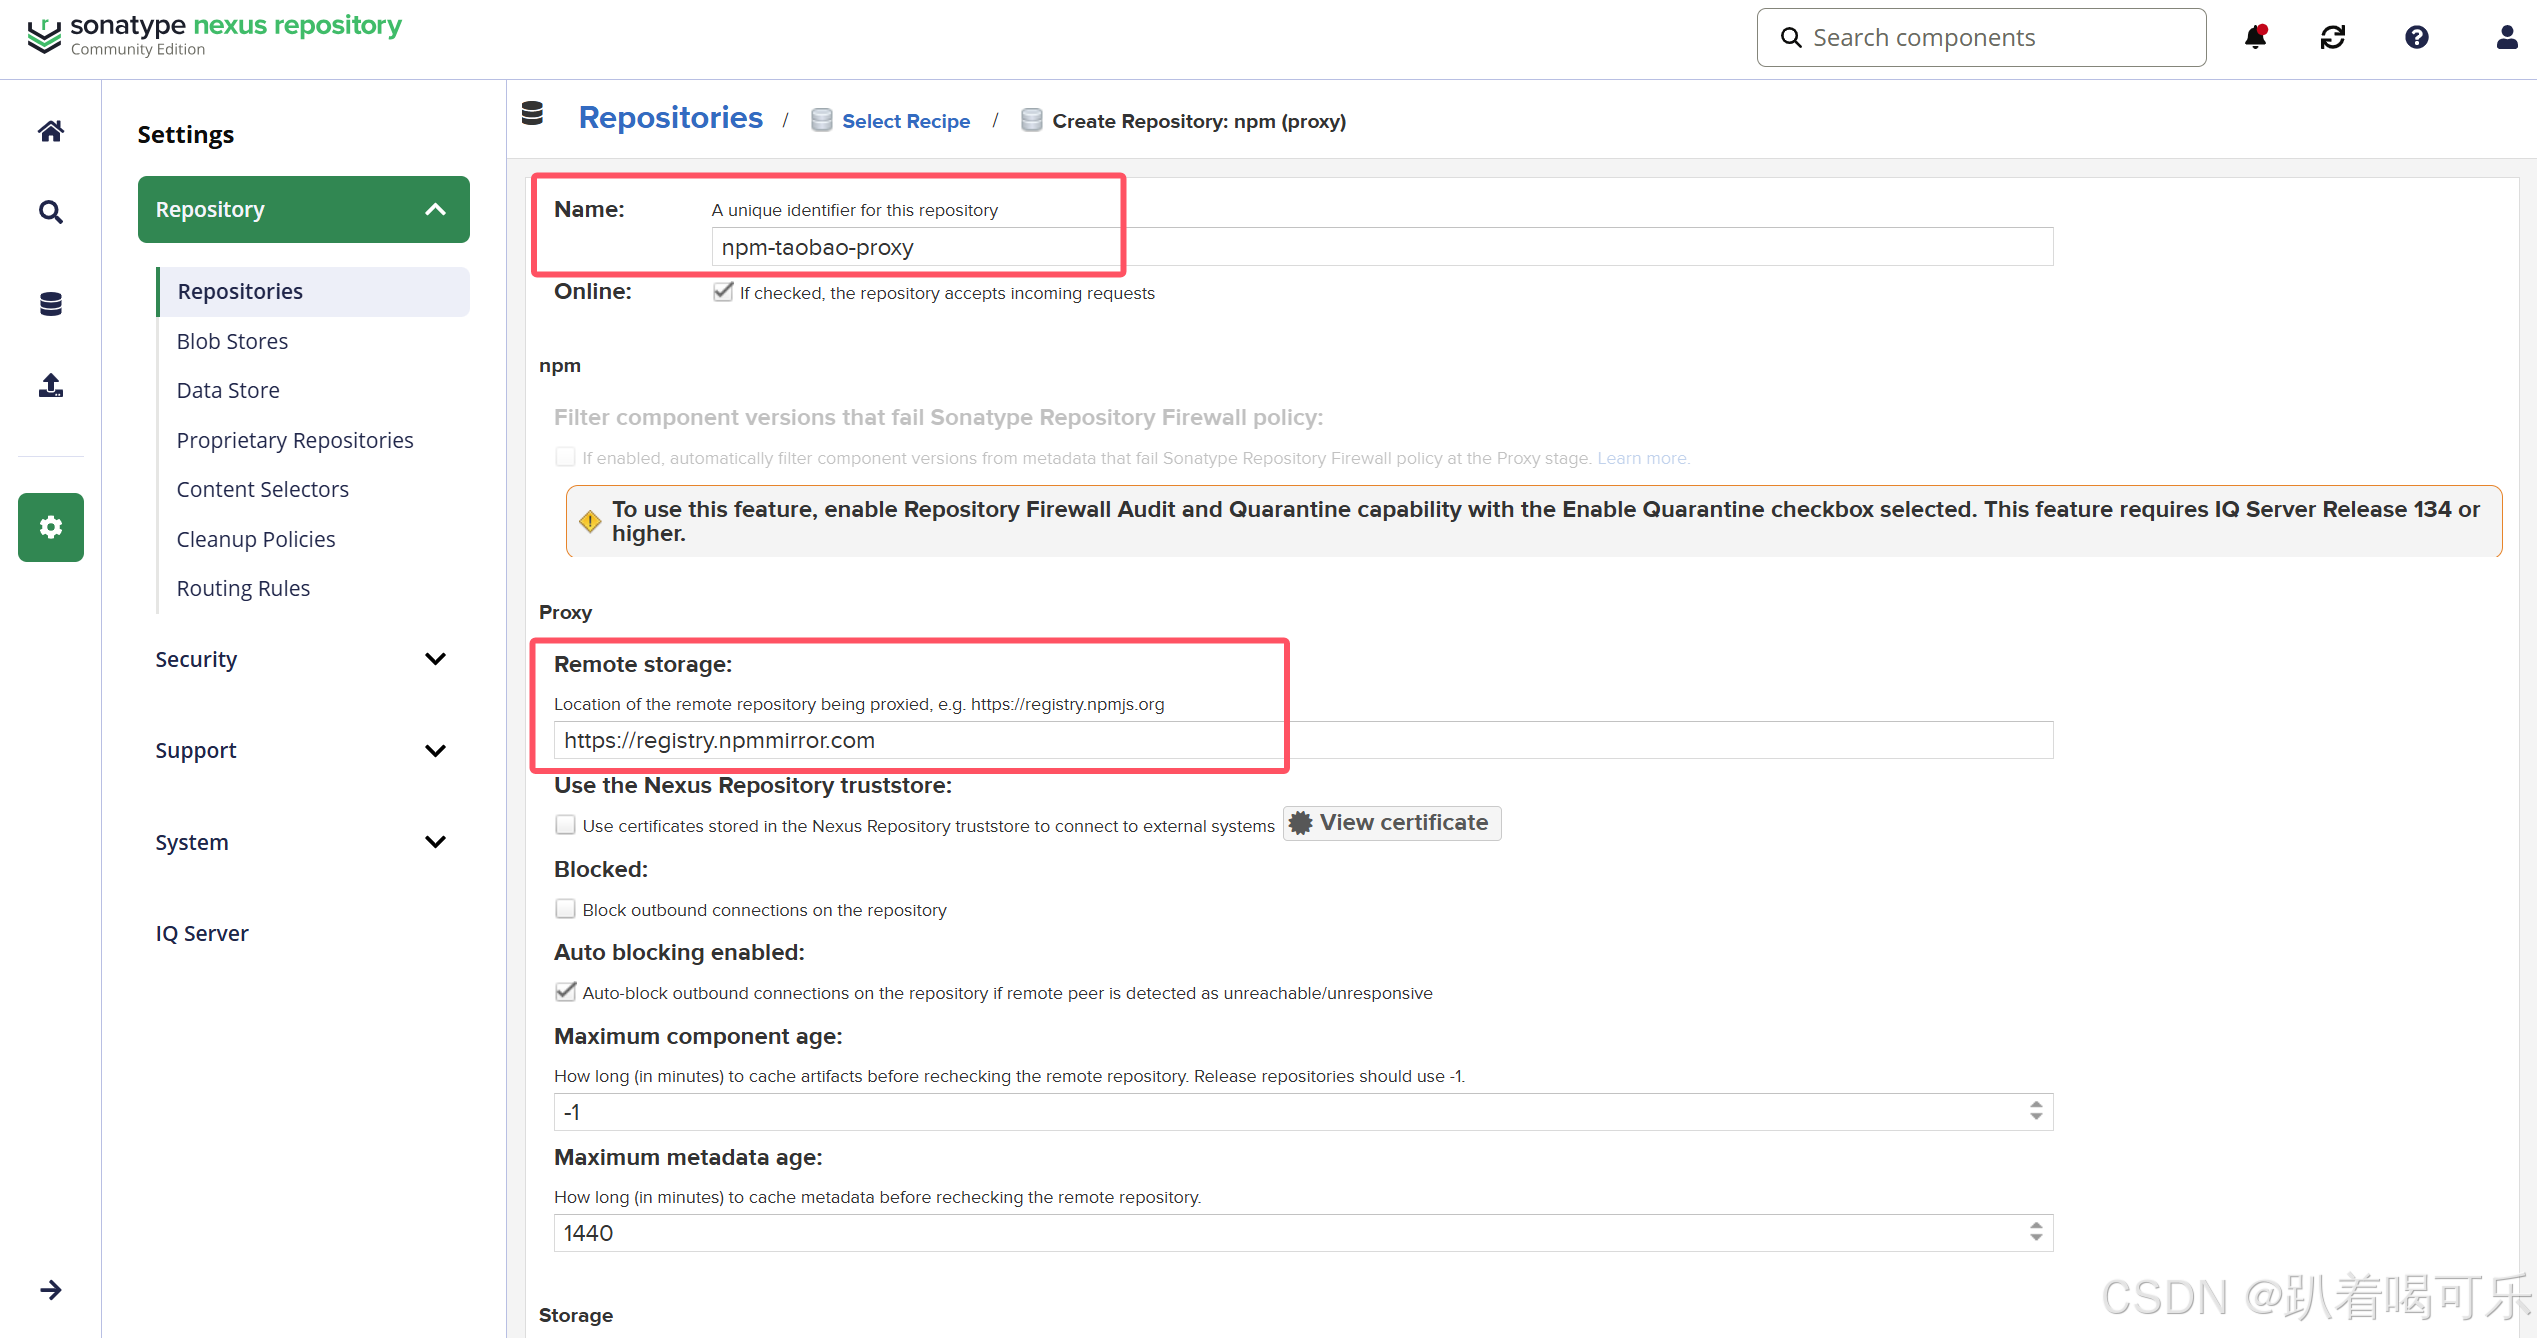Uncheck the Online checkbox

[x=723, y=292]
